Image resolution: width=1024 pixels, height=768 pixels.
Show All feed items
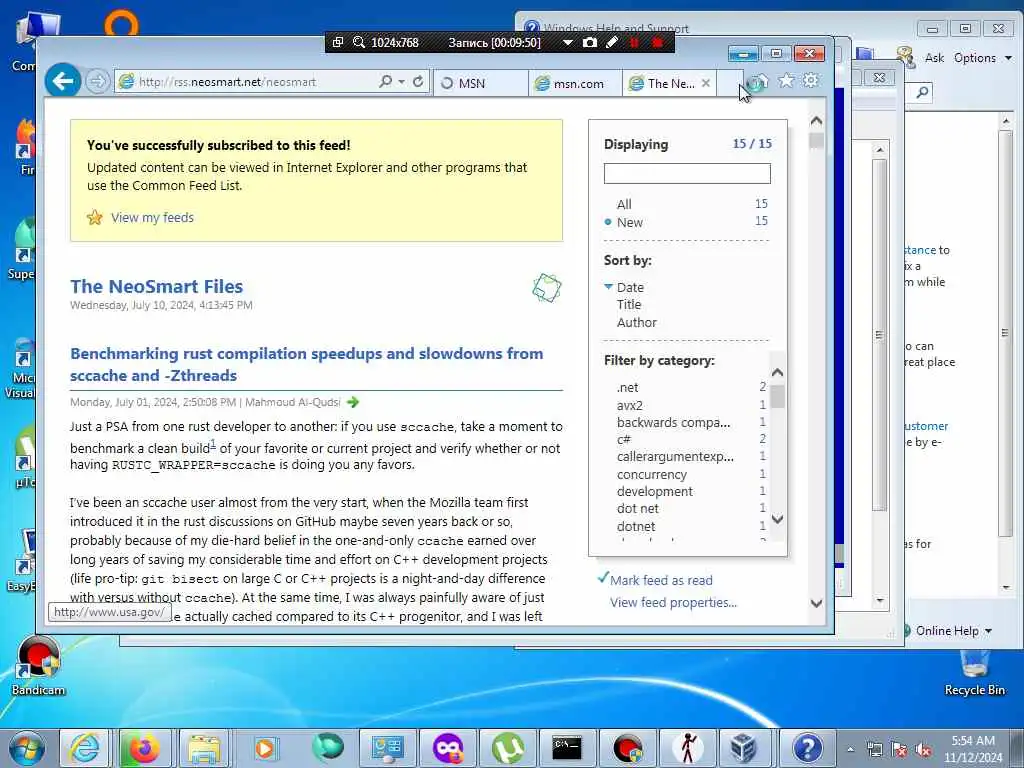pyautogui.click(x=624, y=204)
